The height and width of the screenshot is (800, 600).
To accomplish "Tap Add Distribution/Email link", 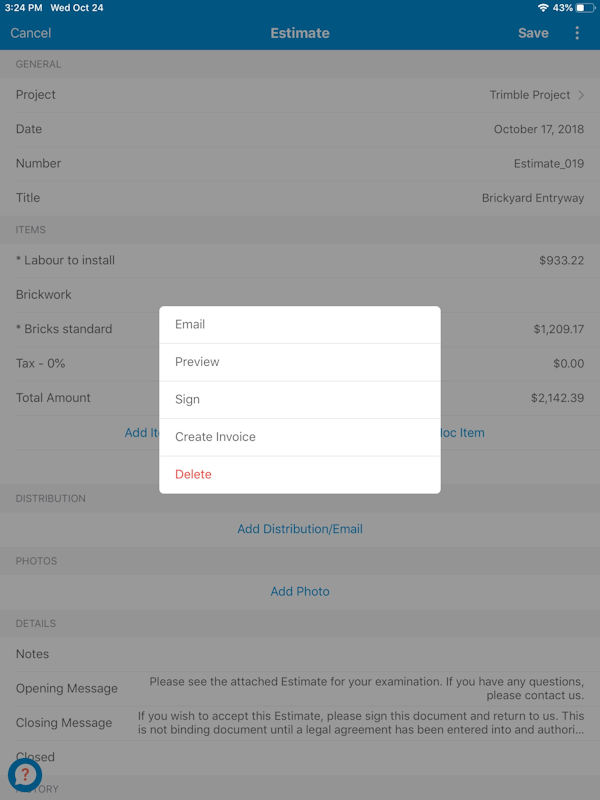I will tap(300, 529).
